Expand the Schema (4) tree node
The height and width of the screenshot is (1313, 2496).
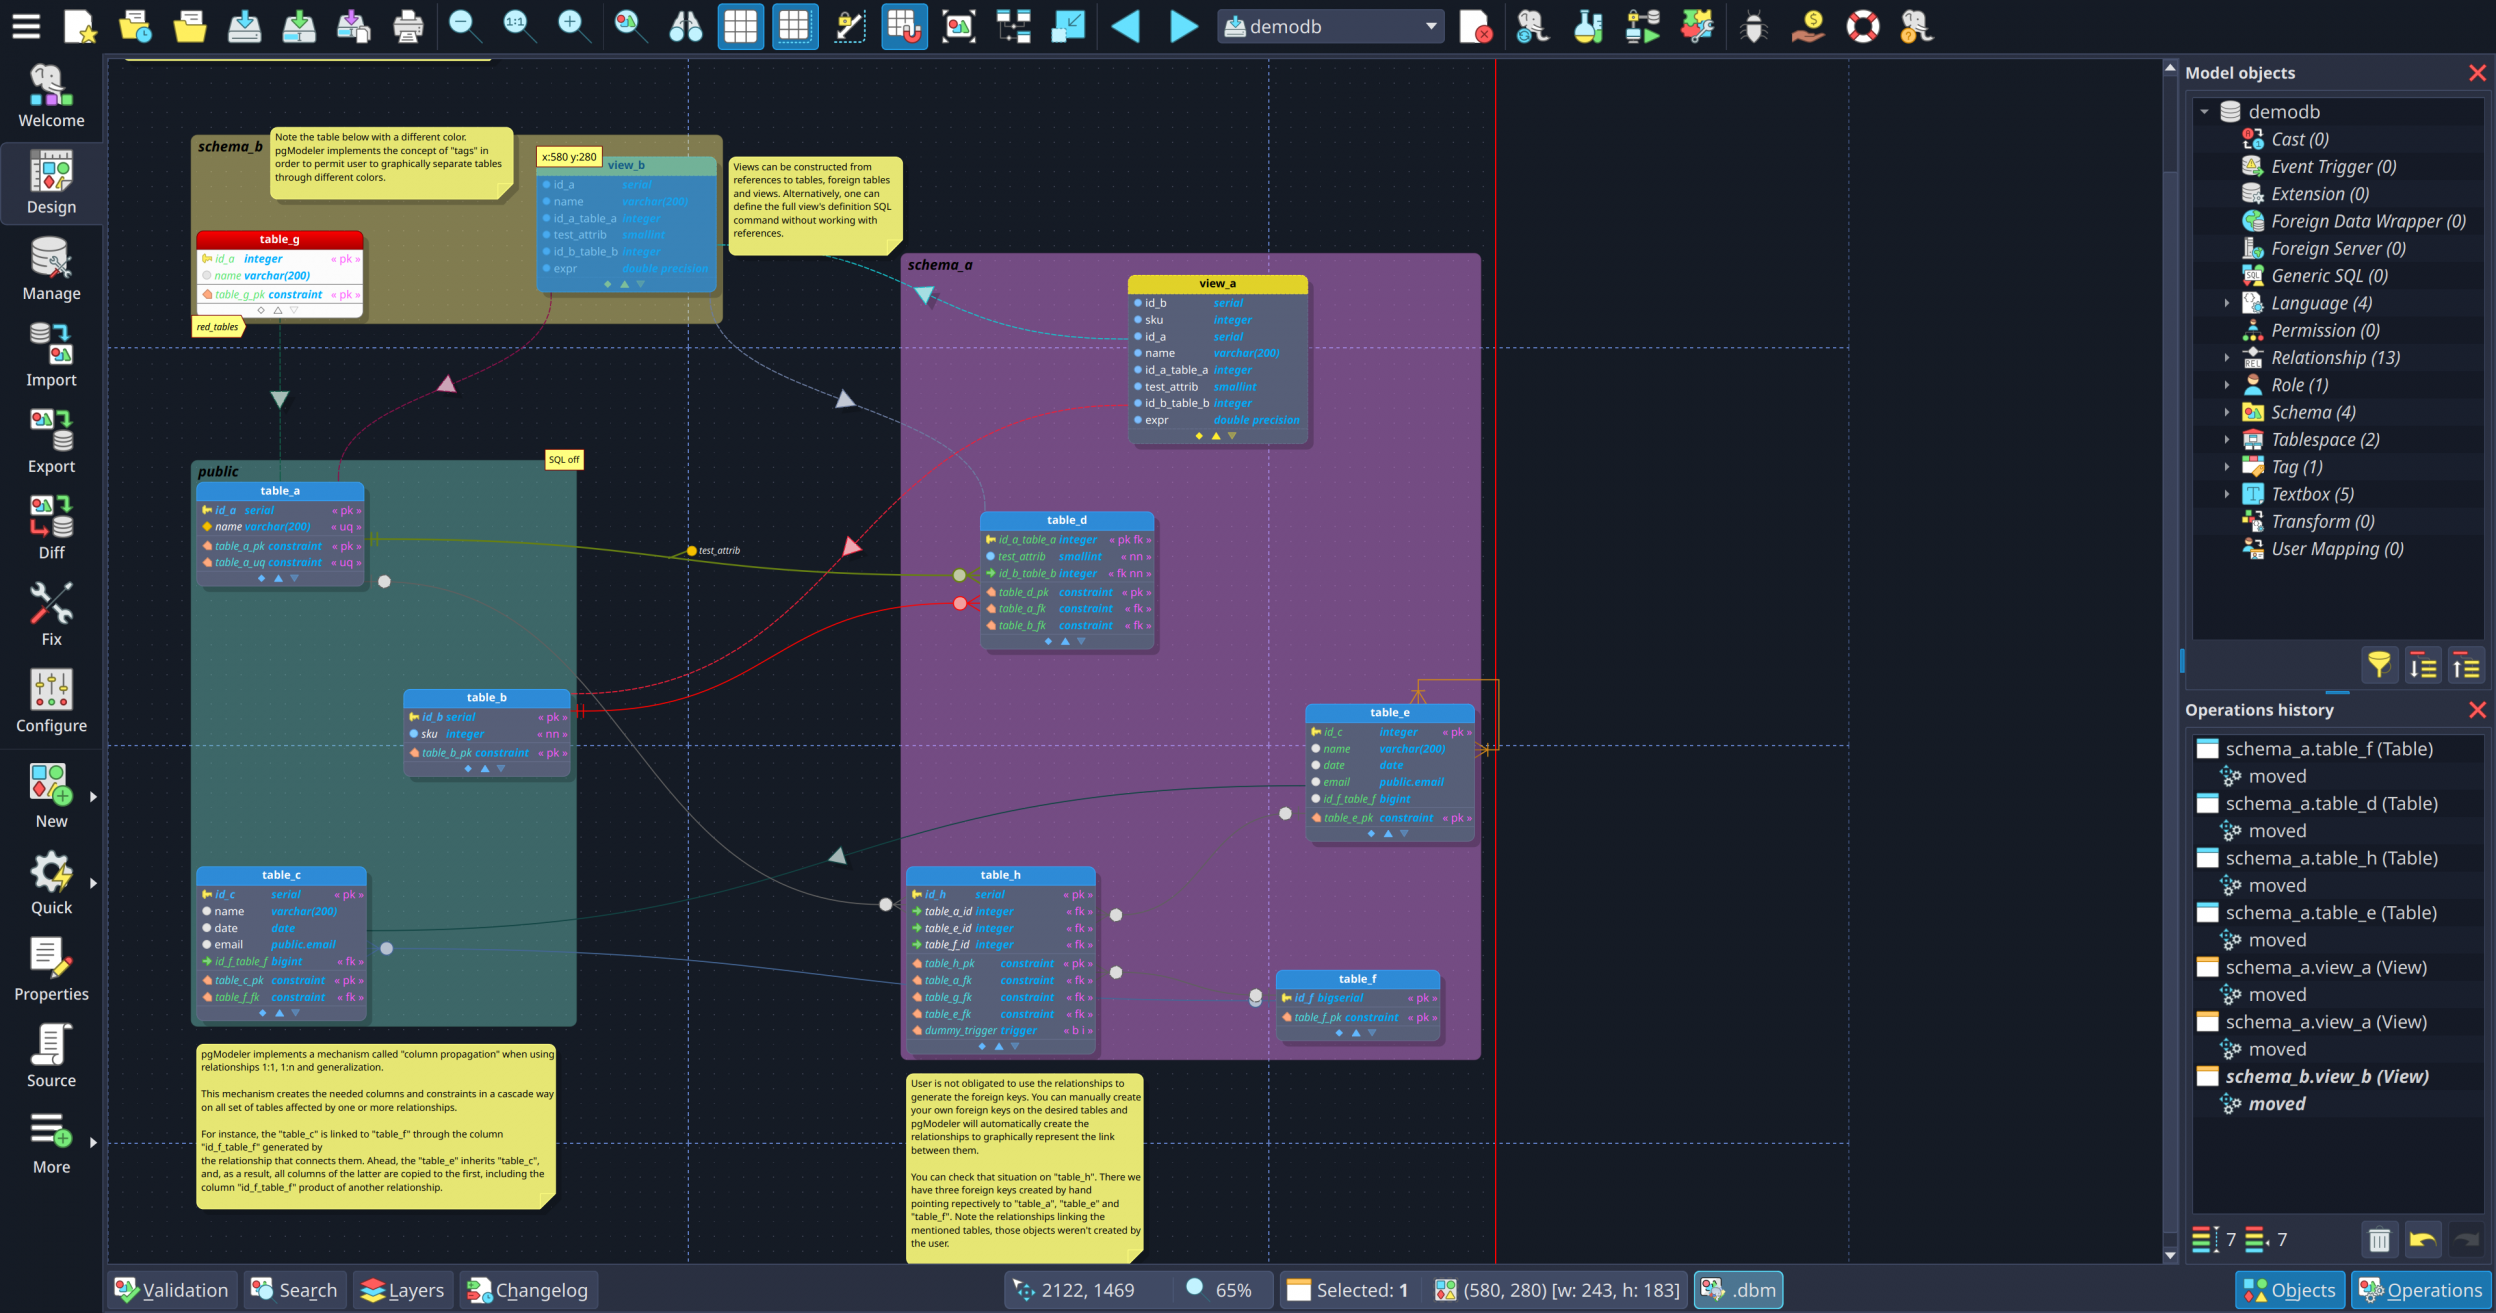2227,412
